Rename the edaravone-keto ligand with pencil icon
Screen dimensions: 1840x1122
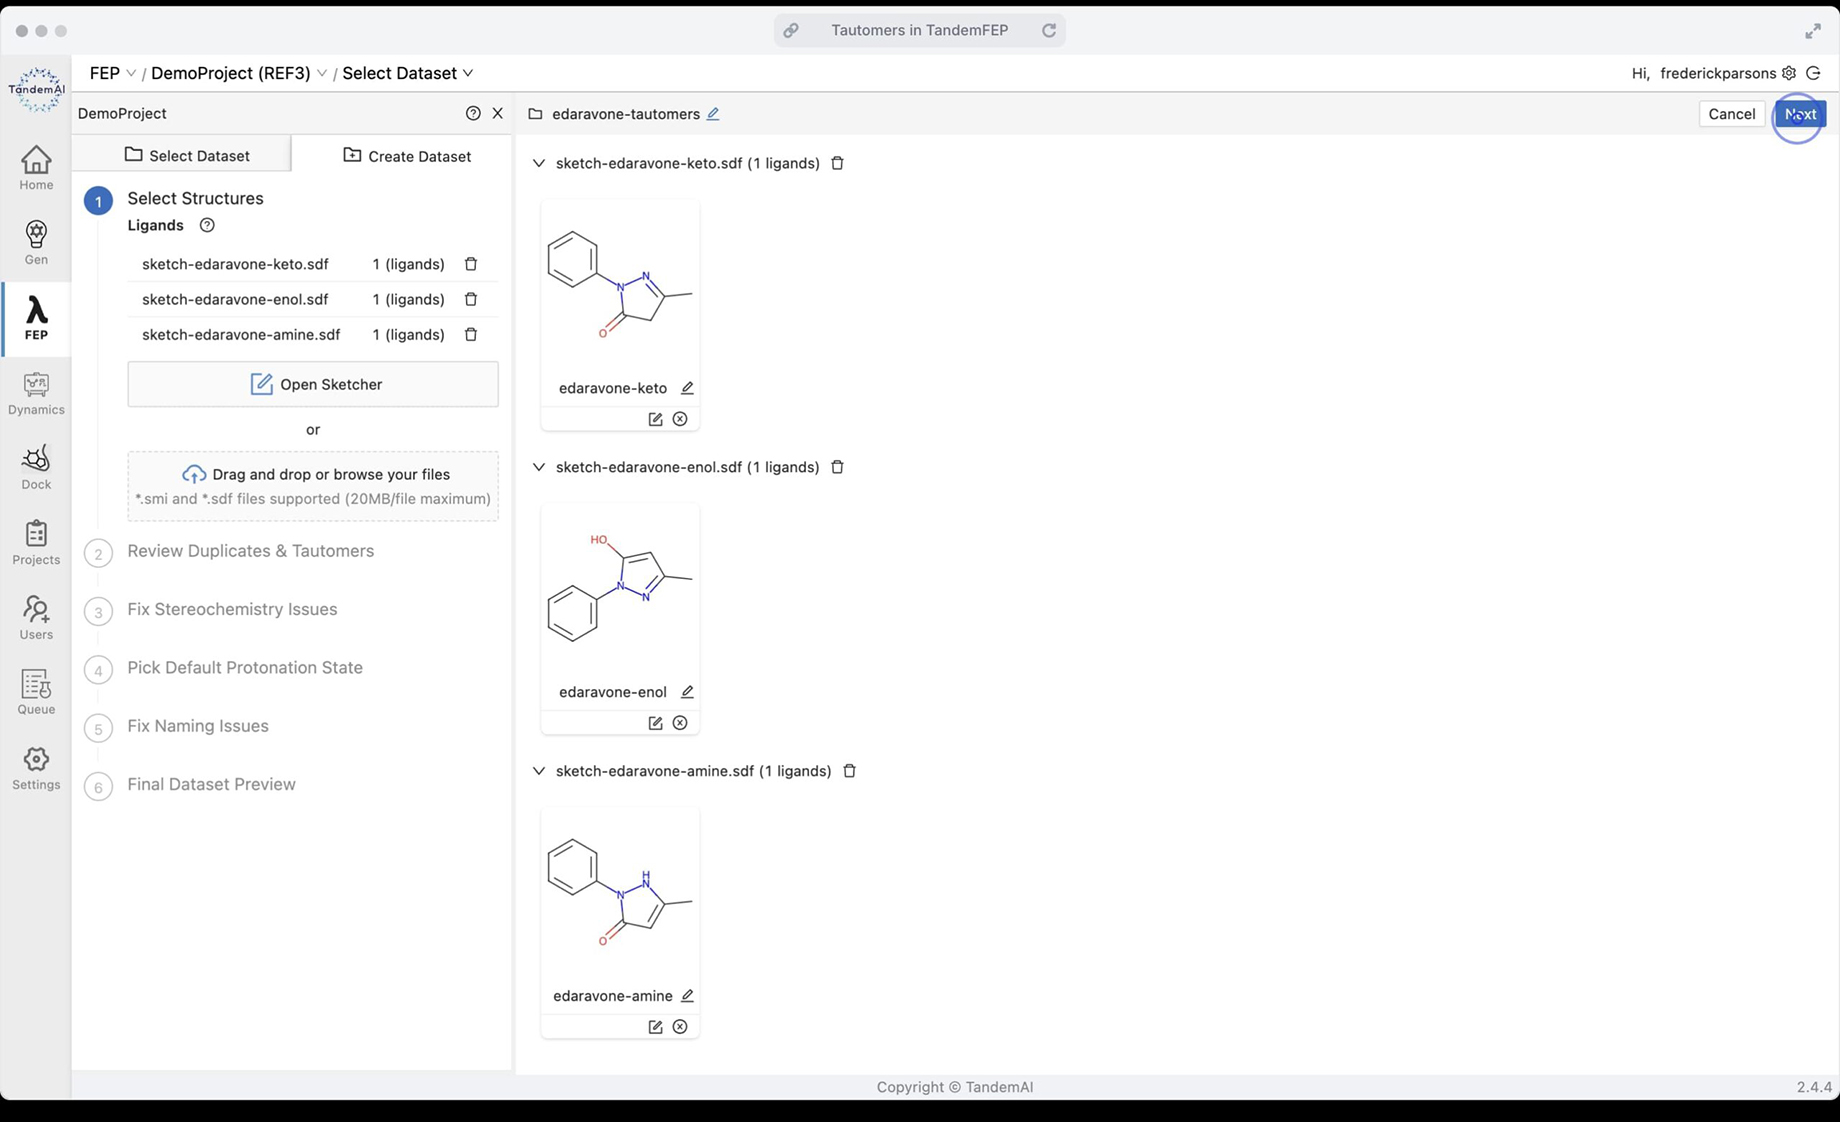click(687, 388)
